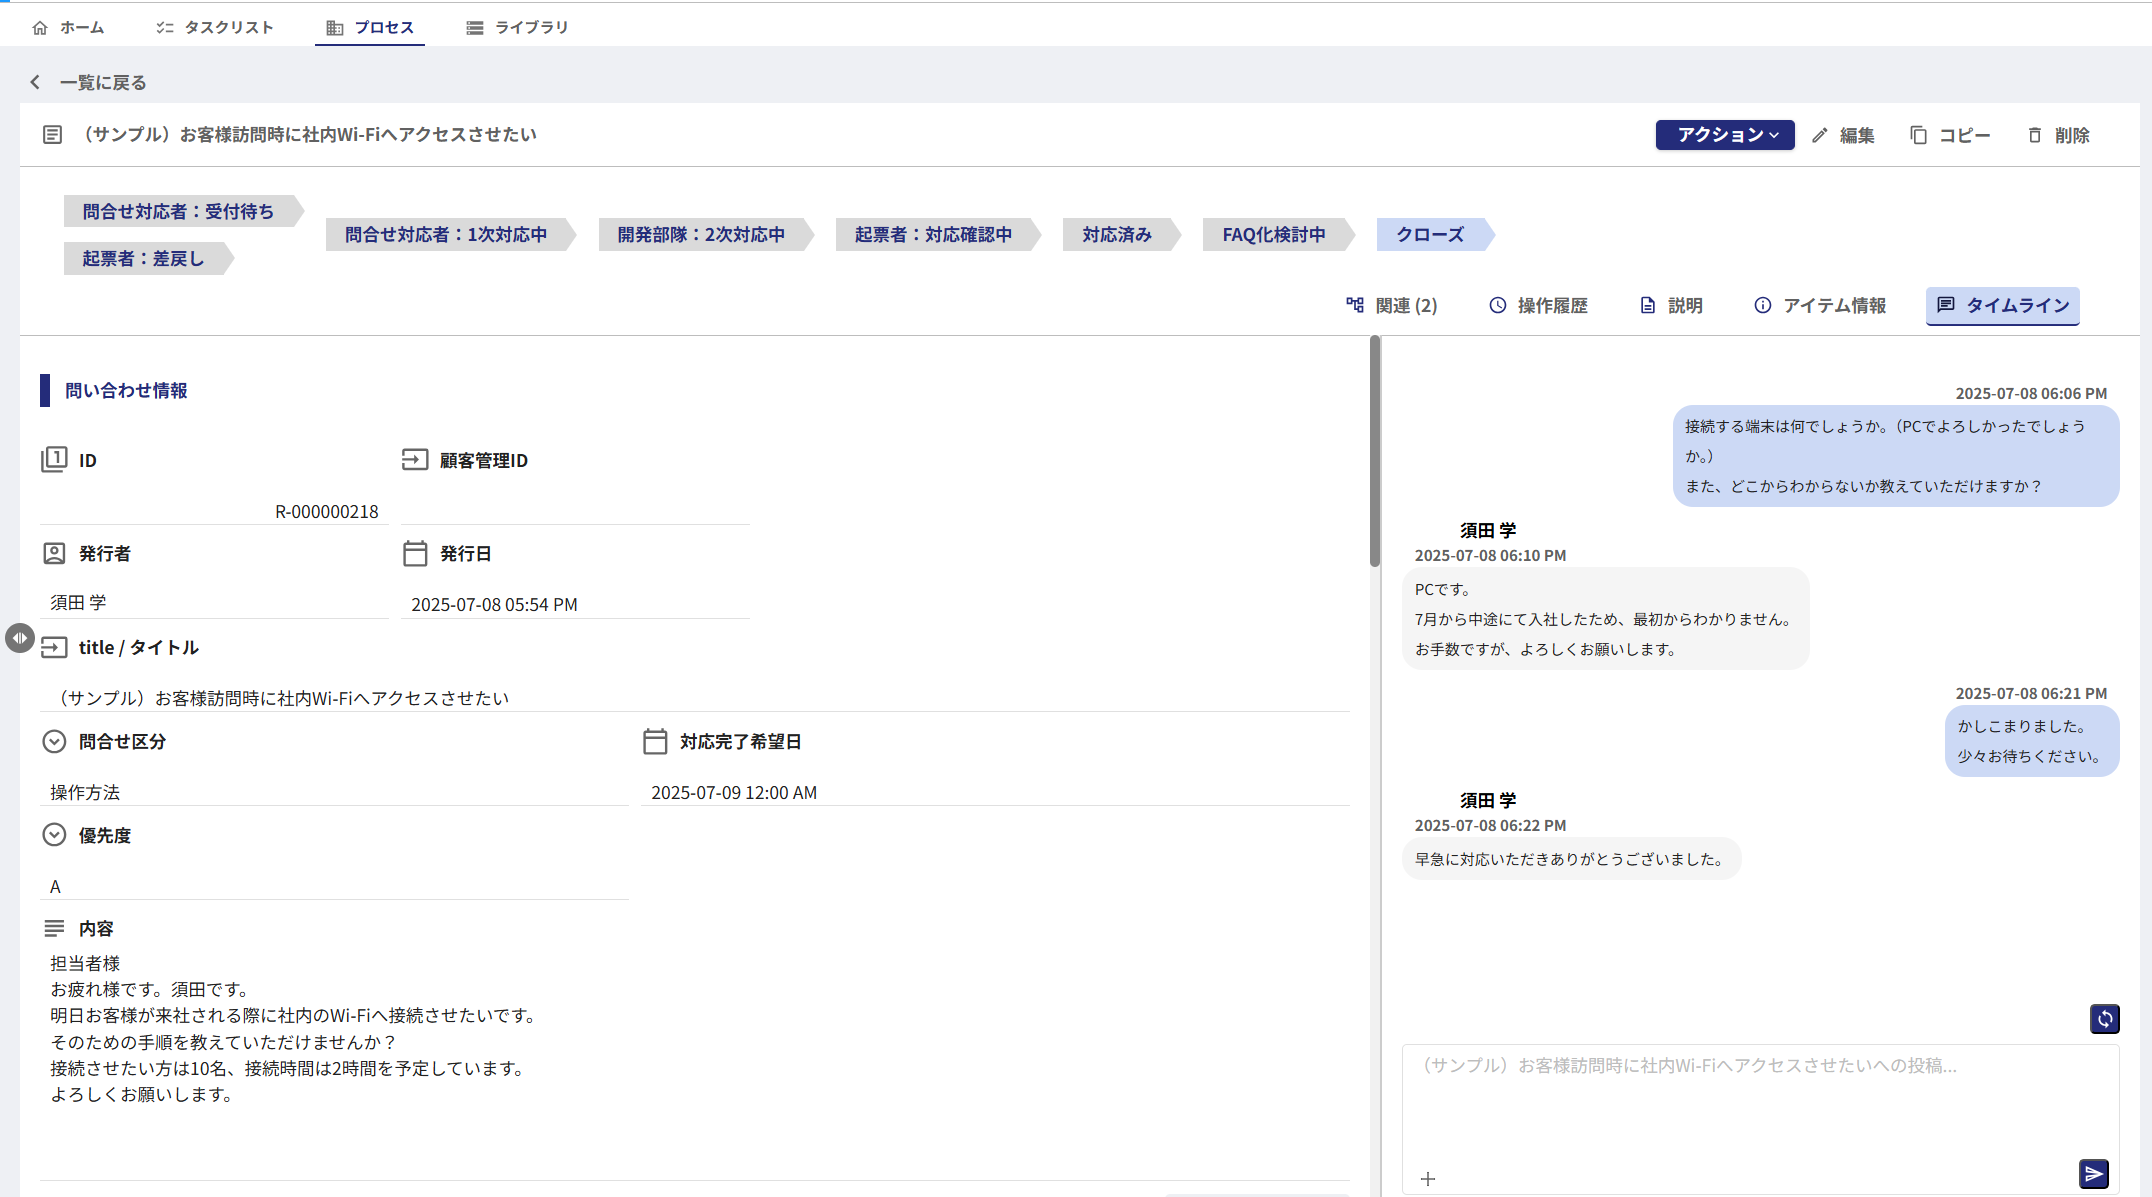Click the ホーム house icon
Image resolution: width=2152 pixels, height=1197 pixels.
click(x=40, y=27)
